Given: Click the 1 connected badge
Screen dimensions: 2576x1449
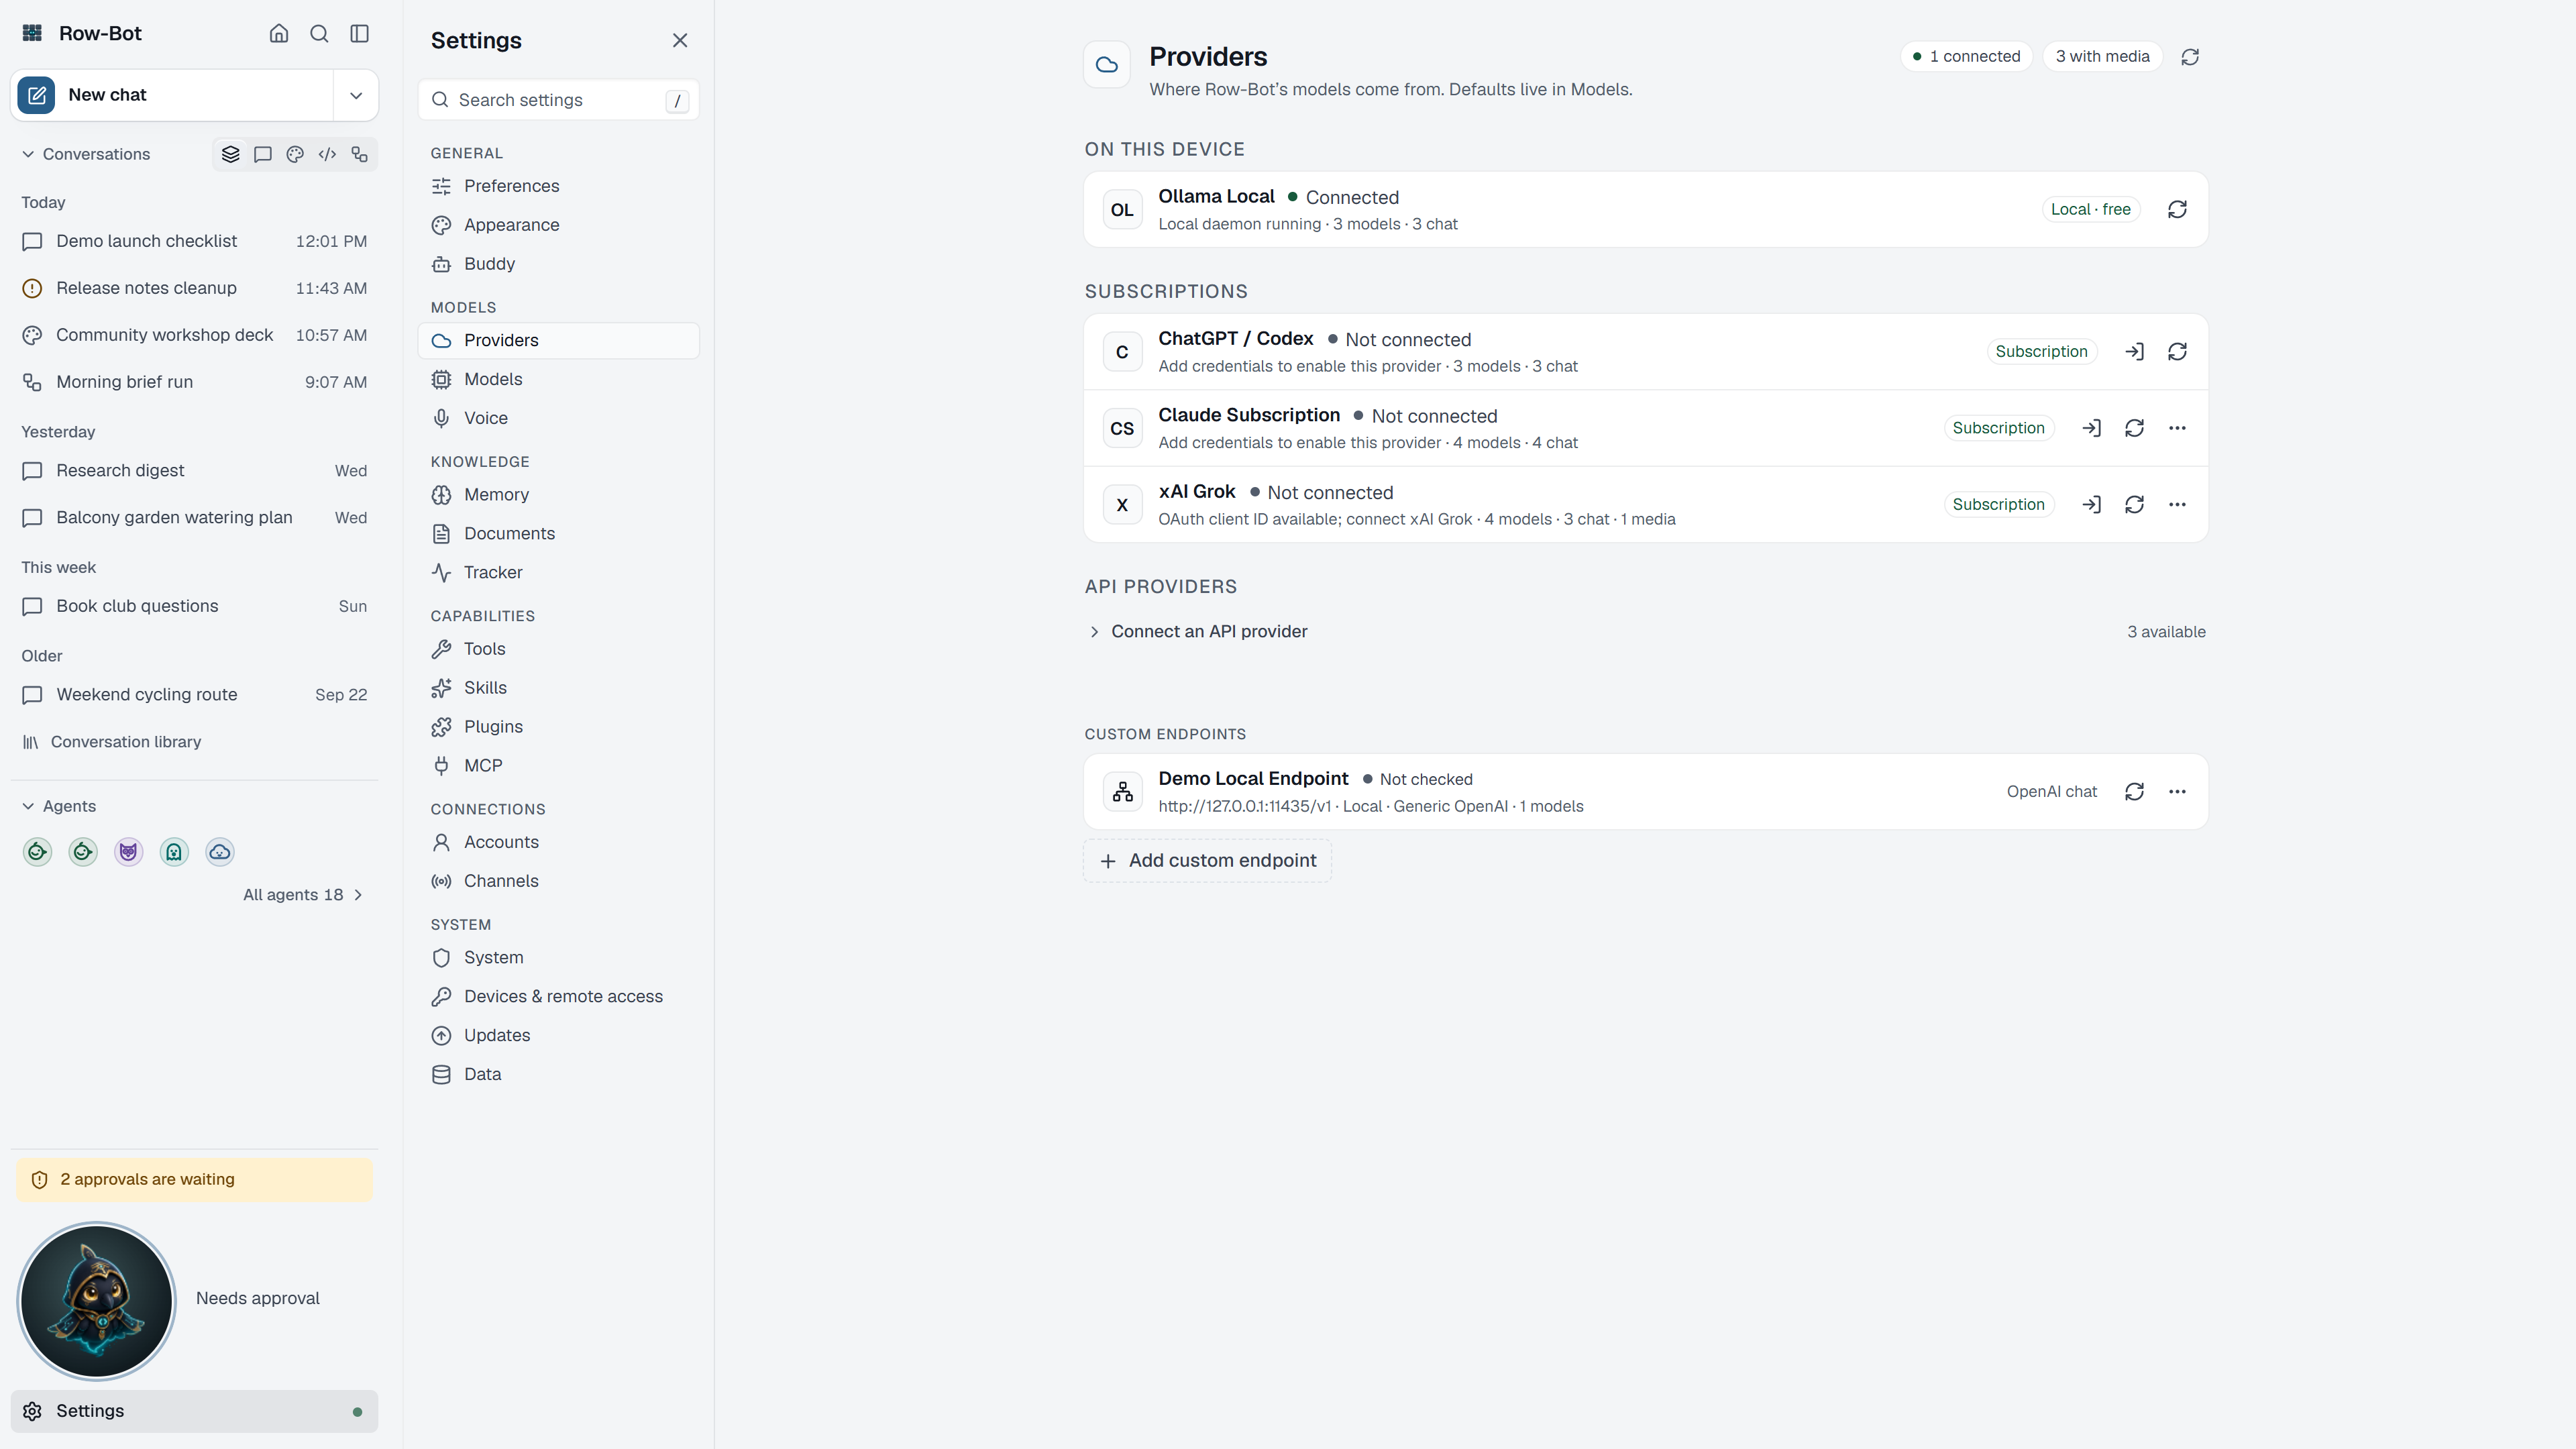Looking at the screenshot, I should pyautogui.click(x=1966, y=57).
